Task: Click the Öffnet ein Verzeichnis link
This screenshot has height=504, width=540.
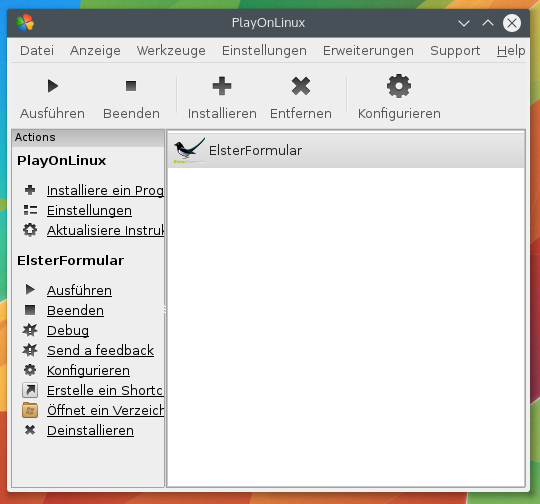Action: pos(105,410)
